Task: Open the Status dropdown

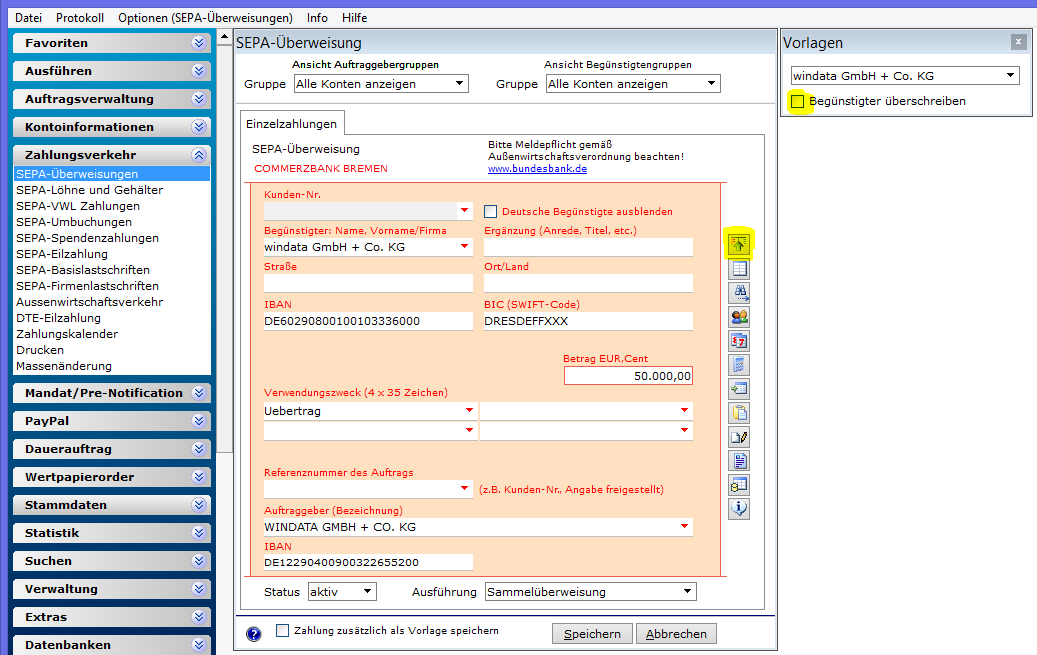Action: 343,591
